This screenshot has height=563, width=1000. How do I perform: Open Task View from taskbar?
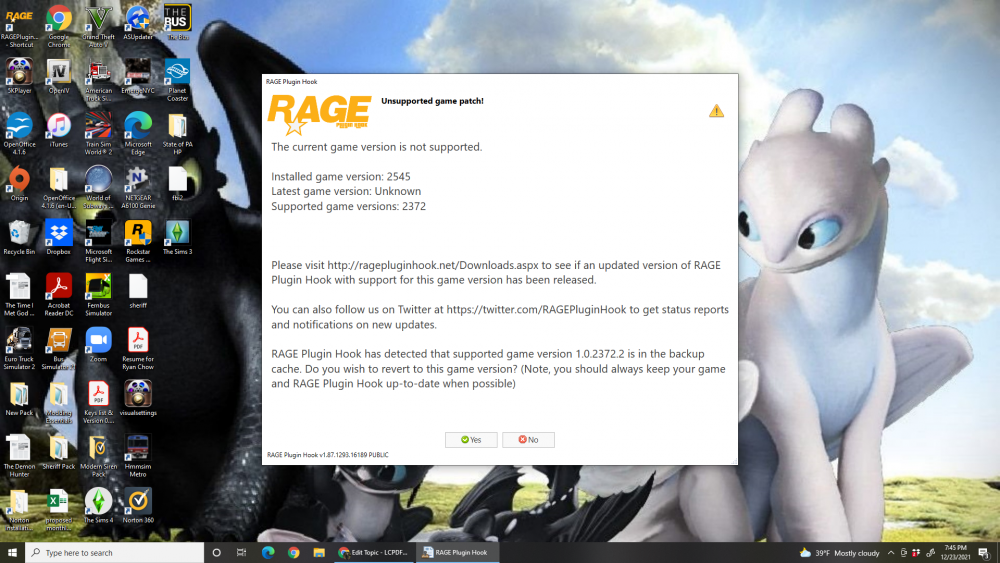241,553
